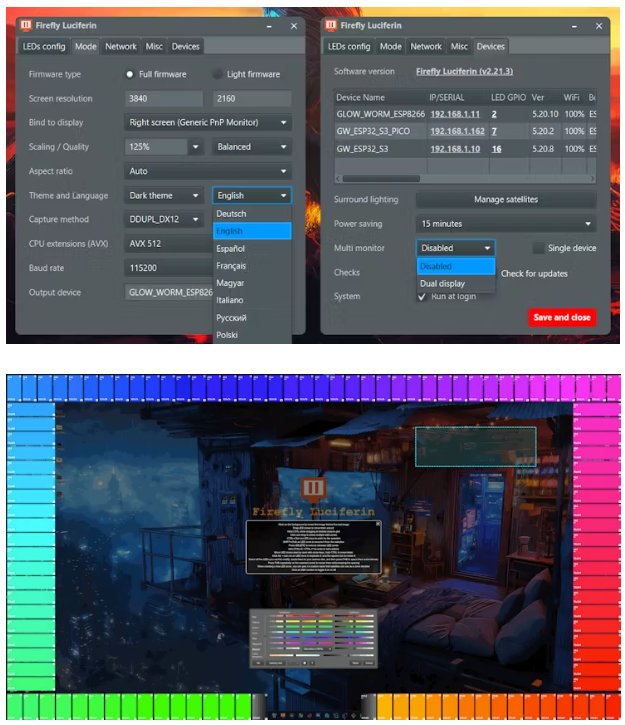Choose Français from the language list
The width and height of the screenshot is (625, 725).
click(231, 266)
